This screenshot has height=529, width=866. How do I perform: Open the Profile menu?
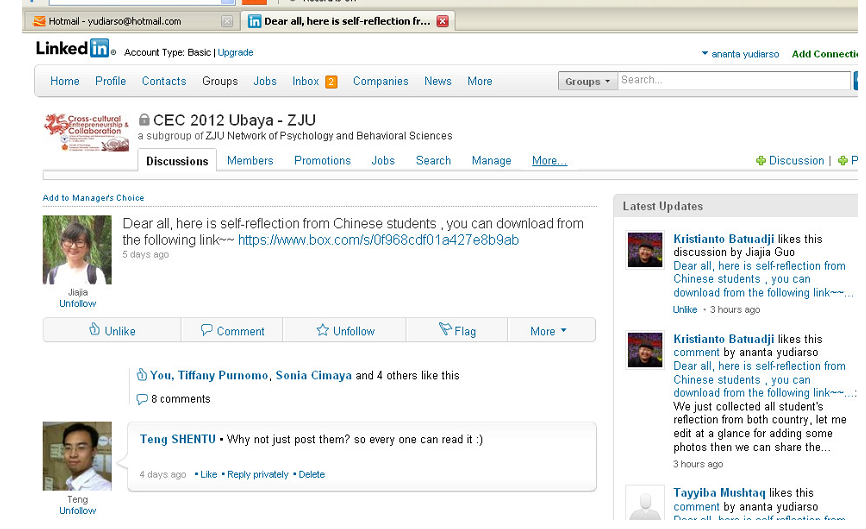(110, 81)
